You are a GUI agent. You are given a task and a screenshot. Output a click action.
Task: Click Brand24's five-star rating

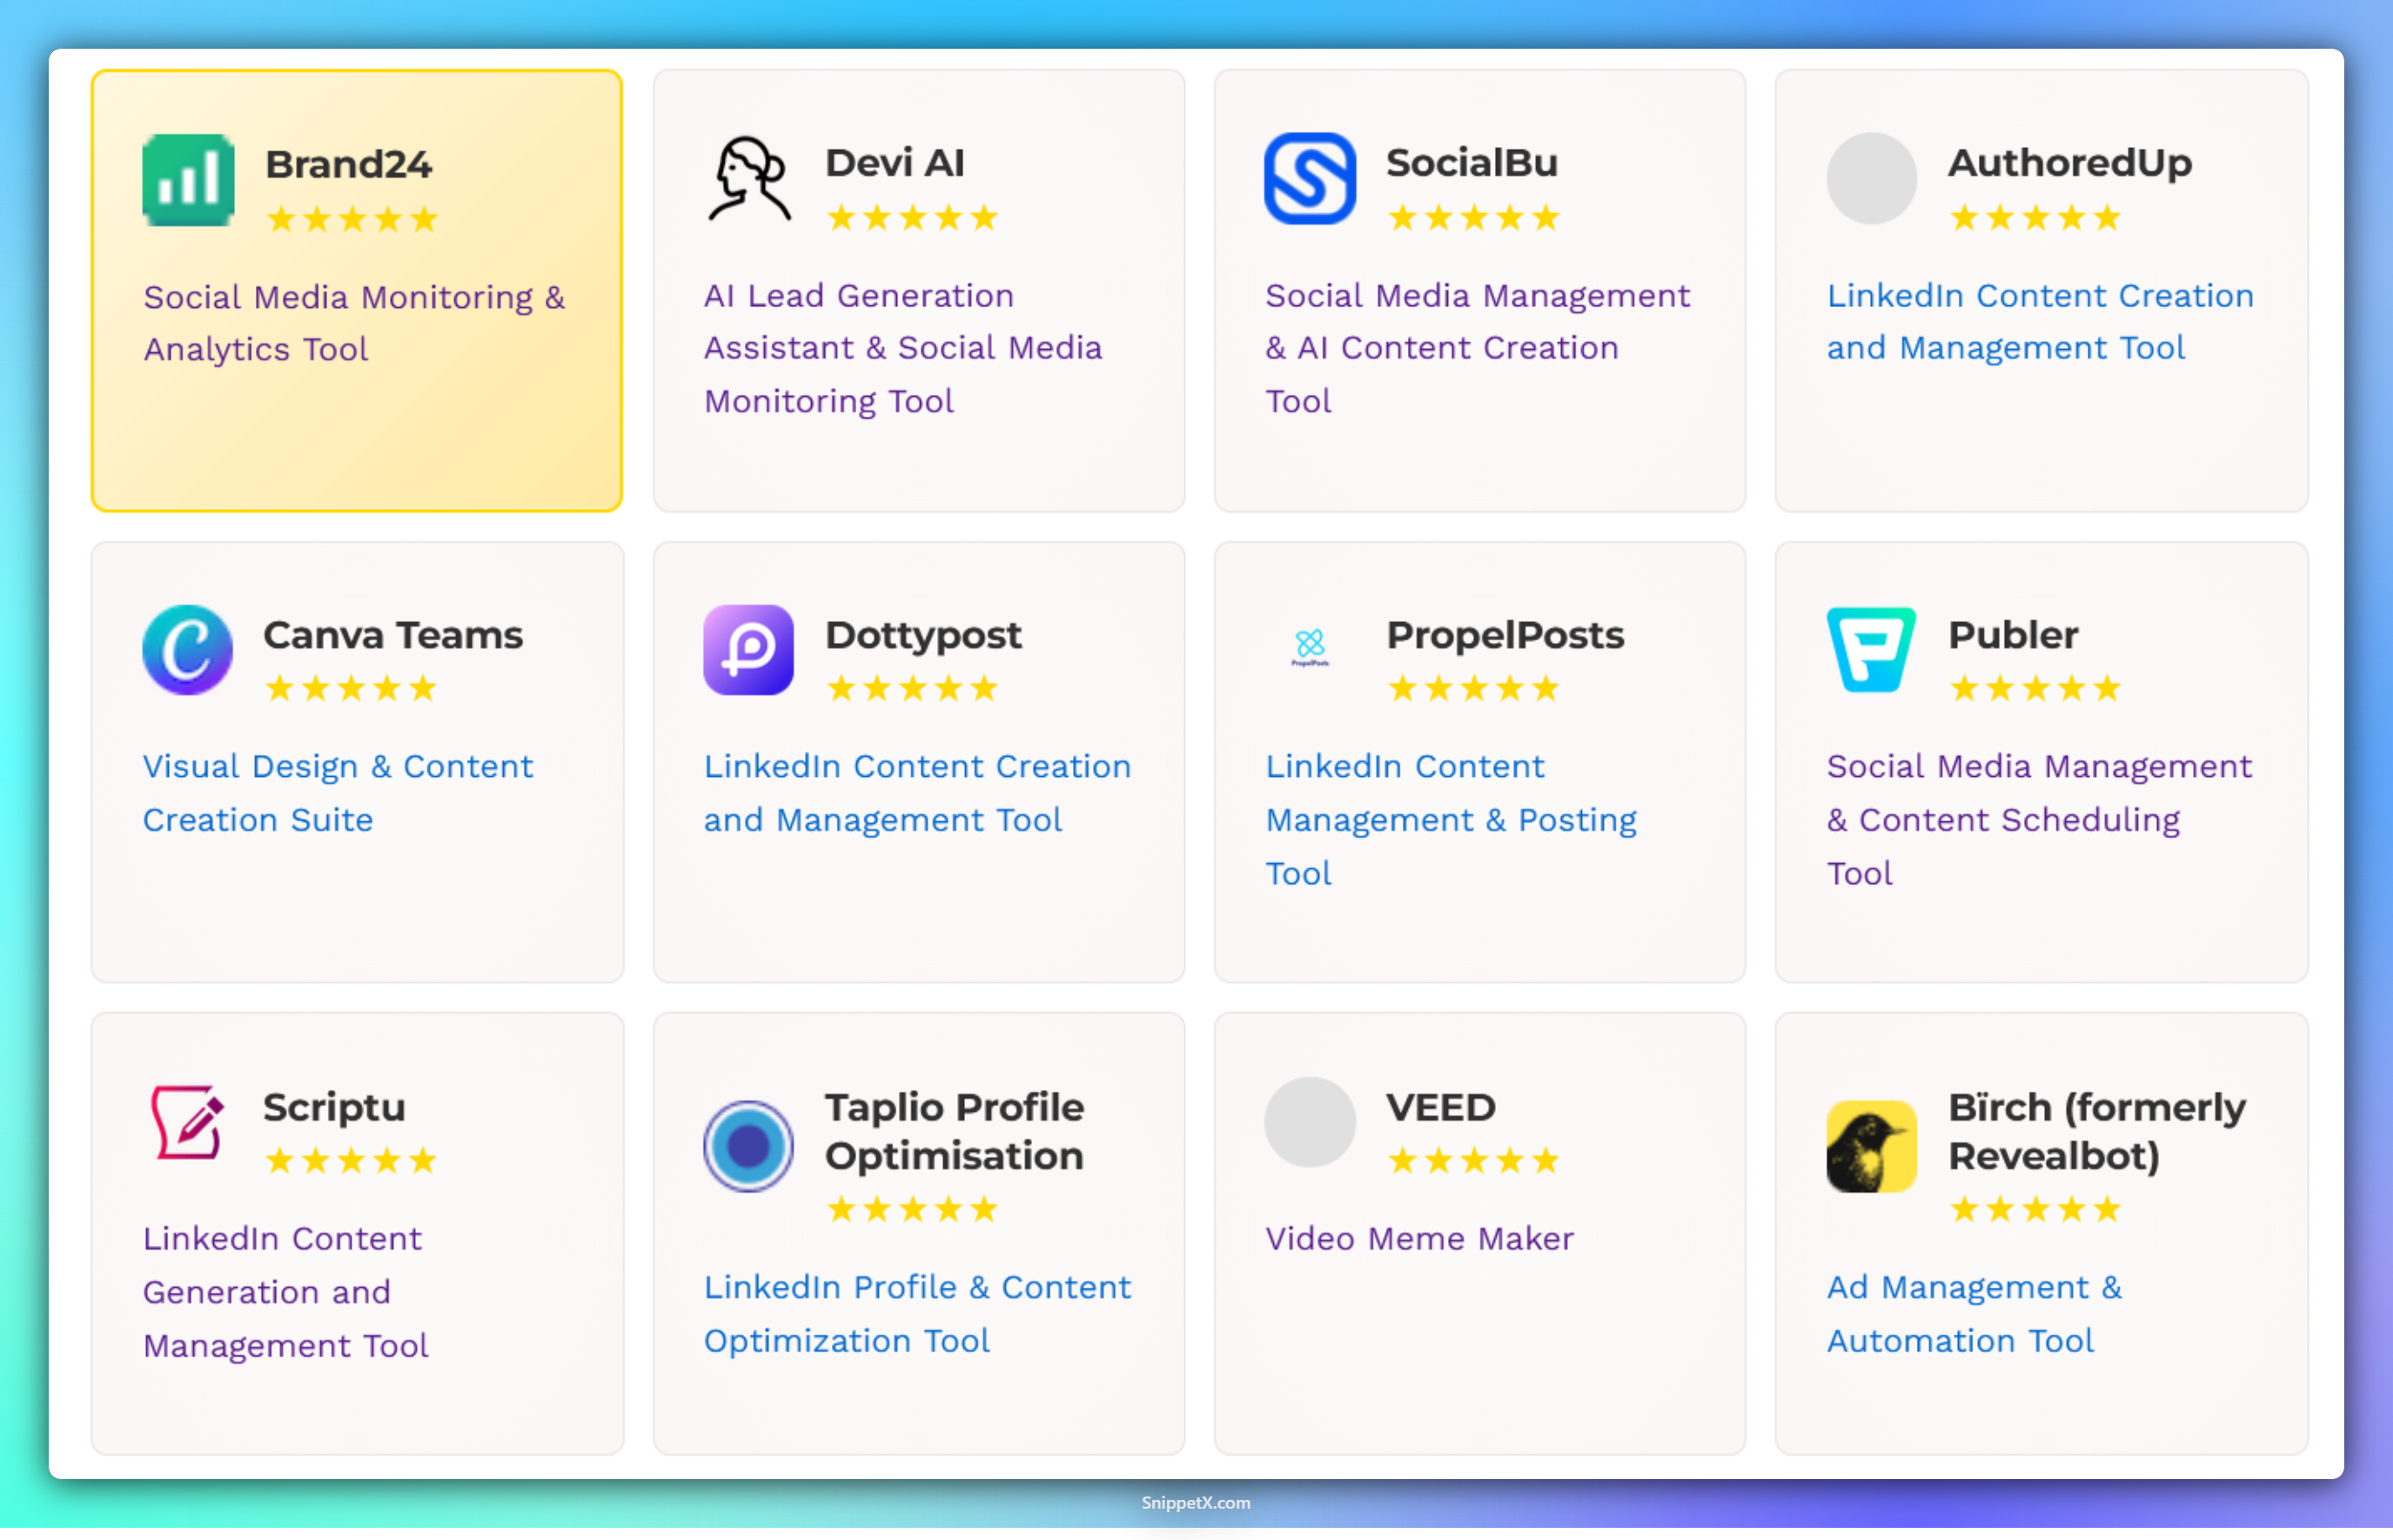[353, 219]
